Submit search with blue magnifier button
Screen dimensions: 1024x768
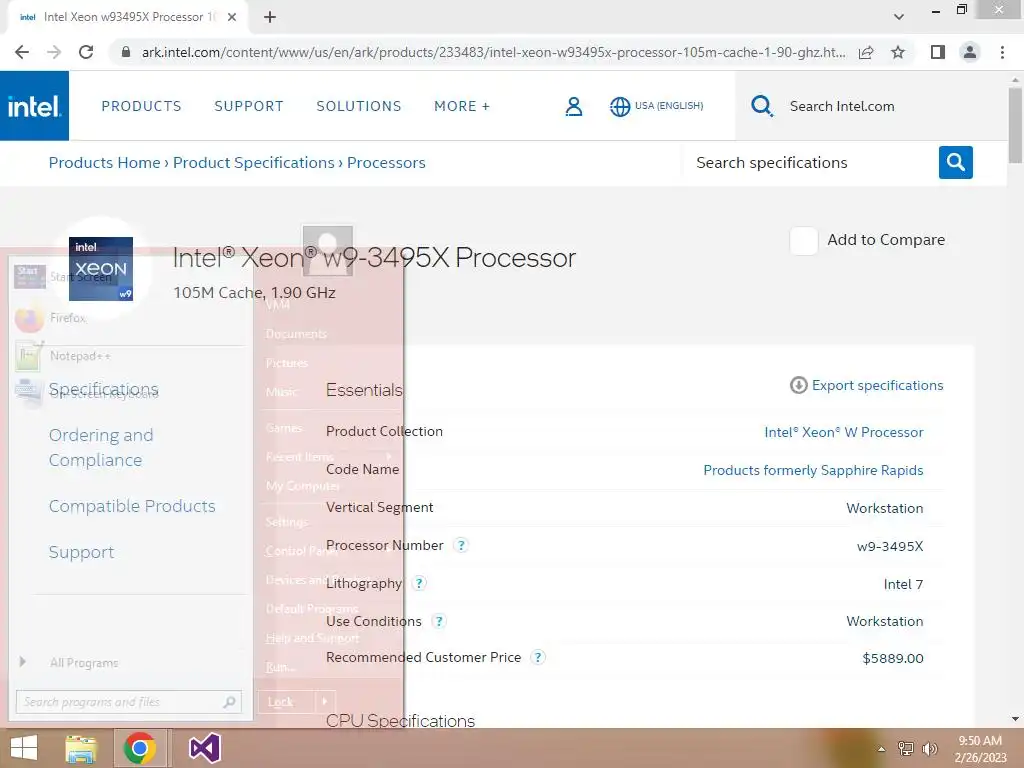click(x=955, y=162)
